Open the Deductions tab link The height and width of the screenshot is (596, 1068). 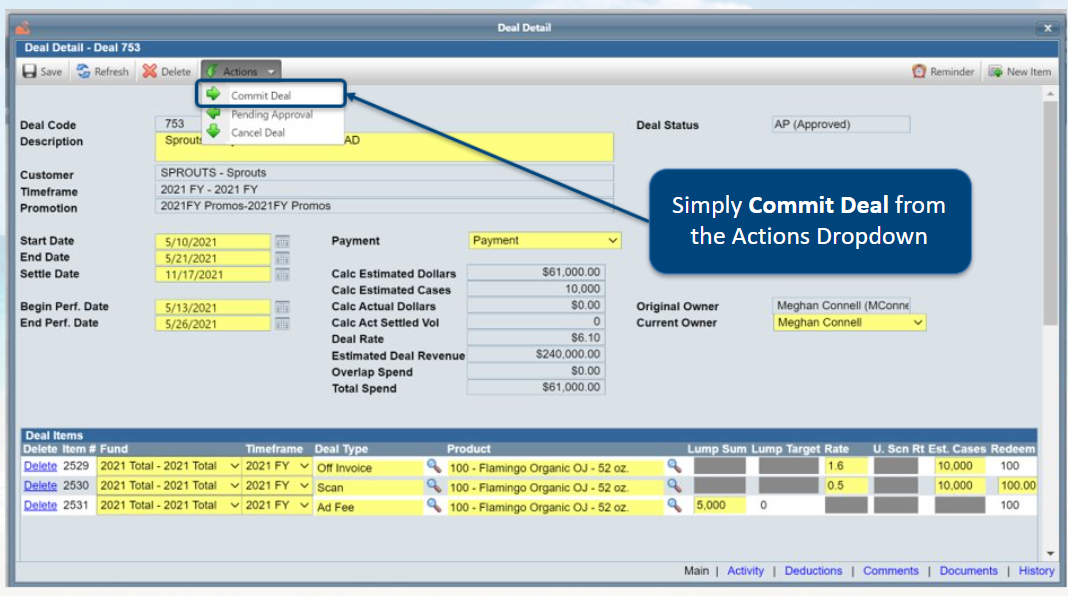(813, 571)
